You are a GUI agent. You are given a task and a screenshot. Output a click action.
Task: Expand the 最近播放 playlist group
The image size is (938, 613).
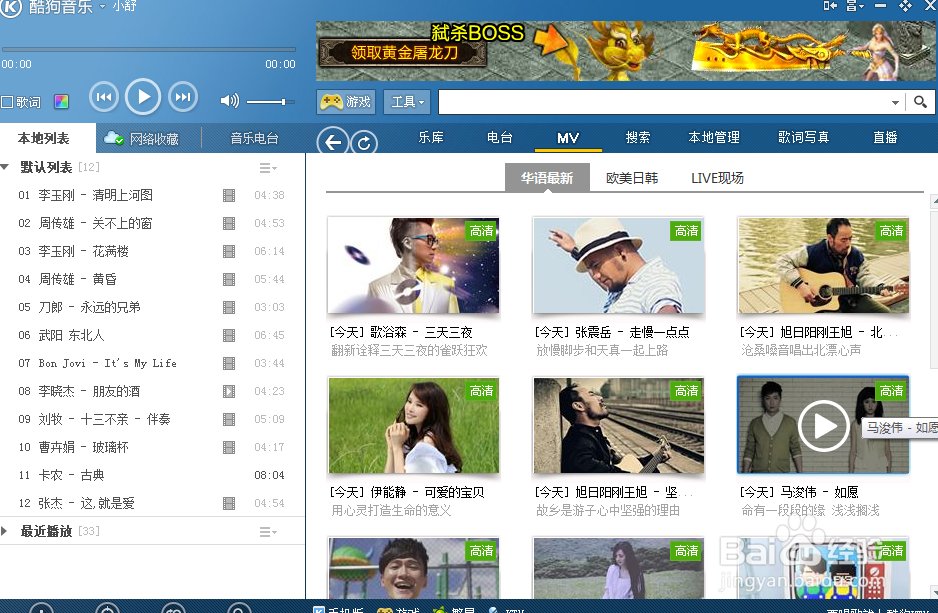(x=6, y=531)
